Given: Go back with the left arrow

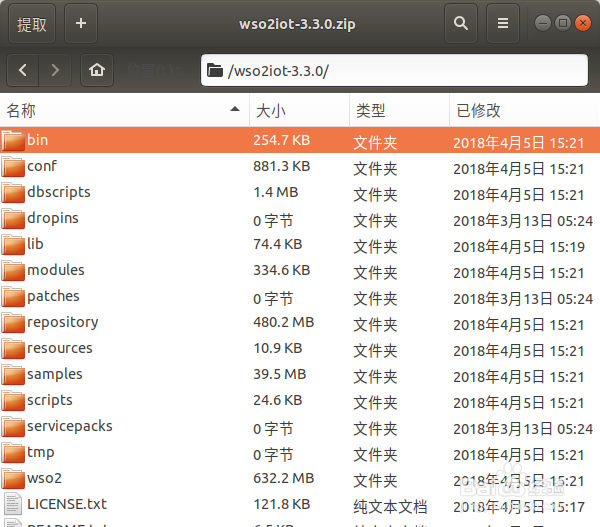Looking at the screenshot, I should [x=23, y=70].
